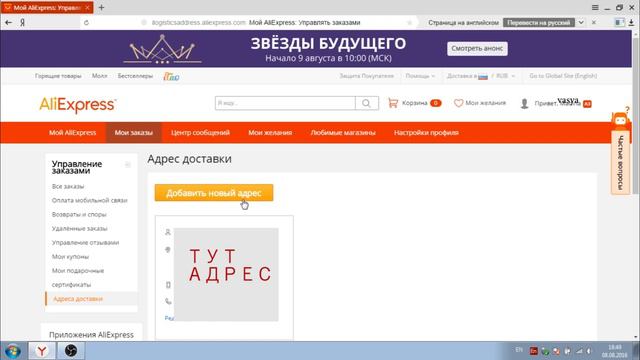The image size is (640, 360).
Task: Open the Yandex home icon in toolbar
Action: click(22, 23)
